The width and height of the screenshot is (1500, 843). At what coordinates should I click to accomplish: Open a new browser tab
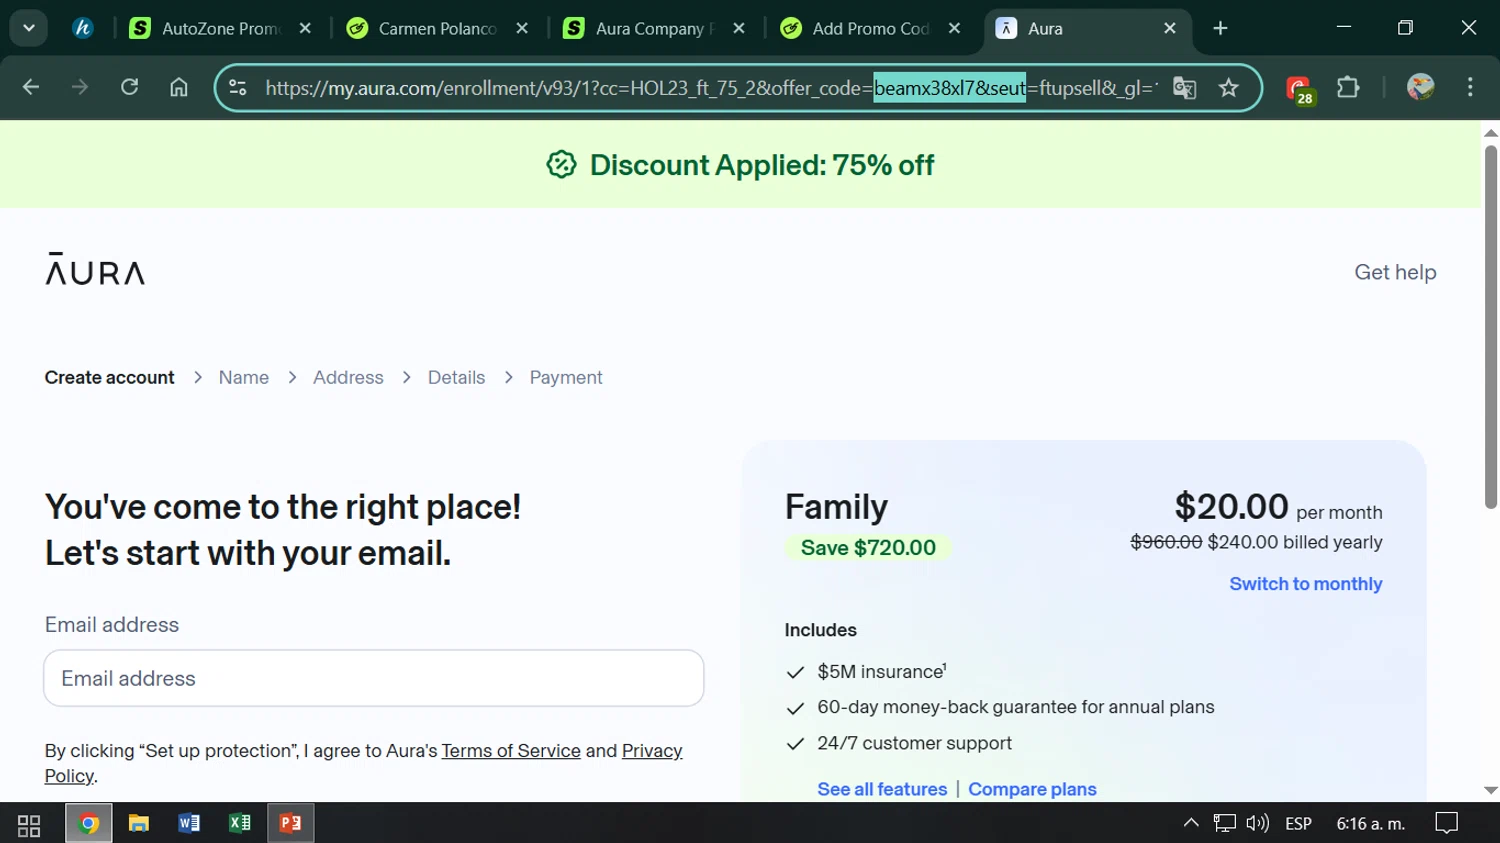[x=1220, y=28]
